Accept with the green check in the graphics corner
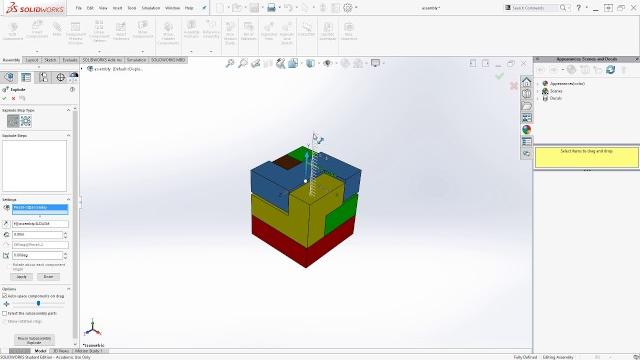Screen dimensions: 640x360 [499, 76]
